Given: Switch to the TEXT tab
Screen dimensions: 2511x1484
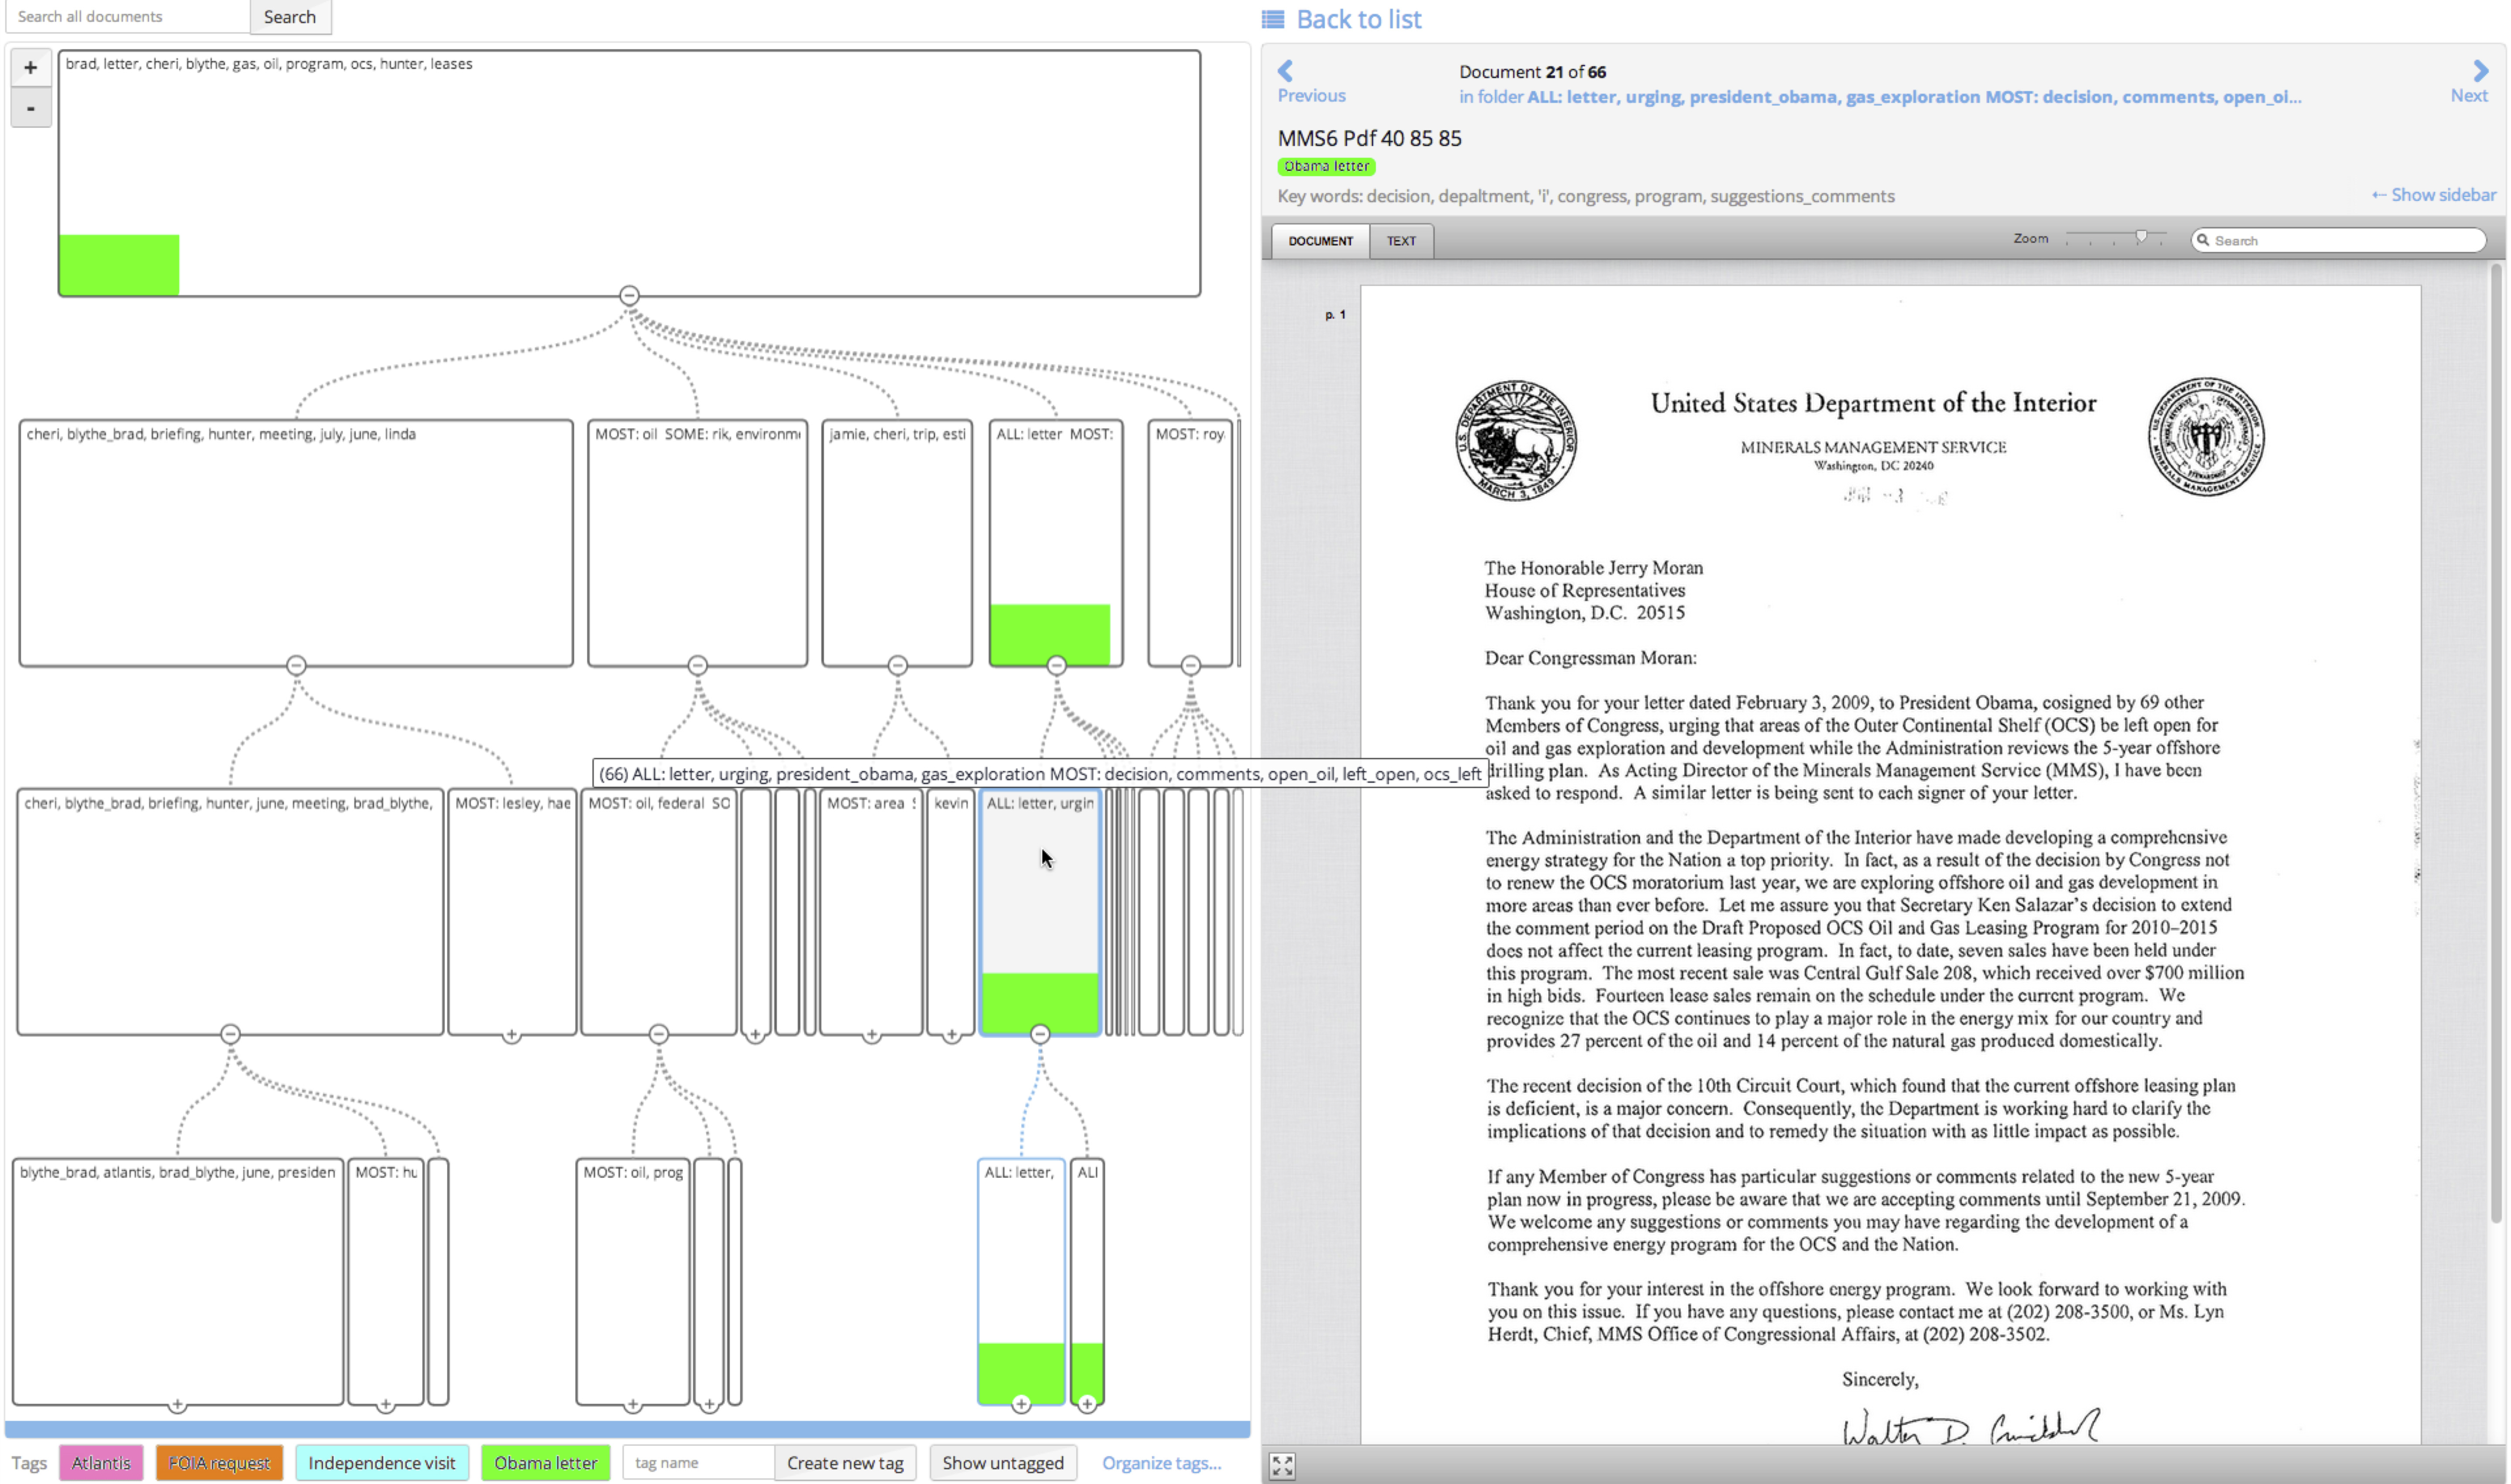Looking at the screenshot, I should (1402, 241).
